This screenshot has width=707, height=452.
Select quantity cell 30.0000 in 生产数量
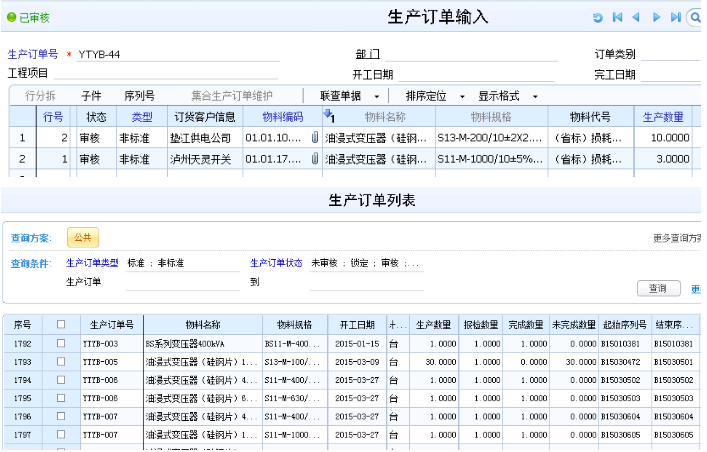(x=434, y=362)
